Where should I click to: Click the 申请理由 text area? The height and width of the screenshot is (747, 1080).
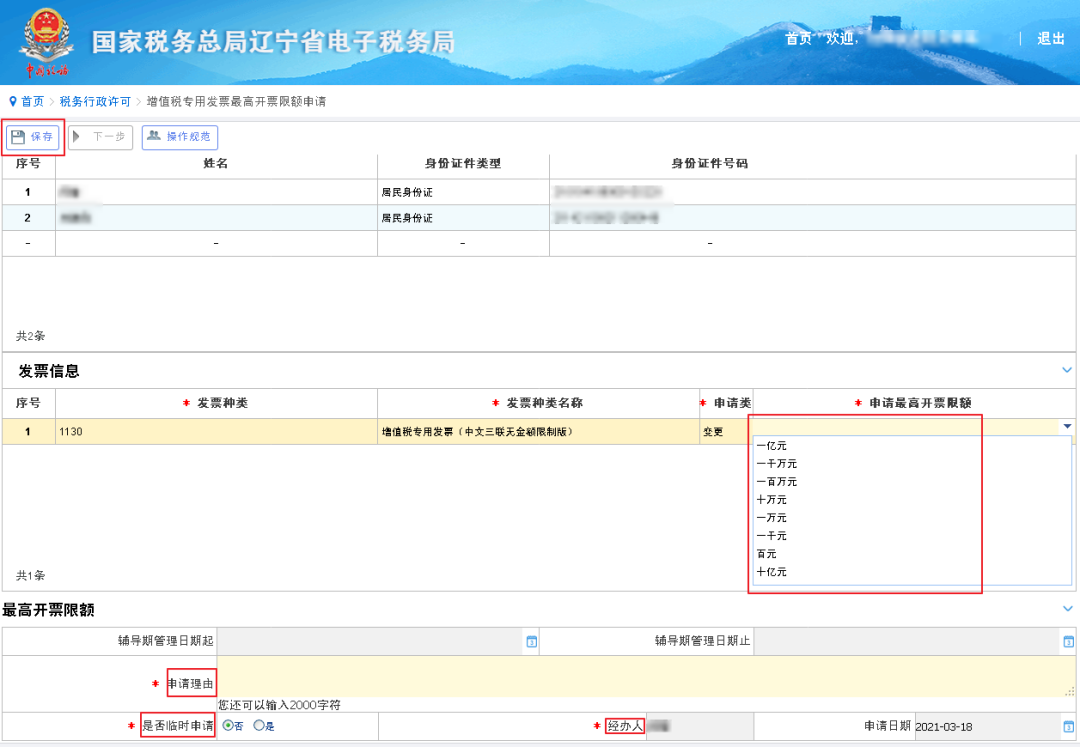(647, 676)
